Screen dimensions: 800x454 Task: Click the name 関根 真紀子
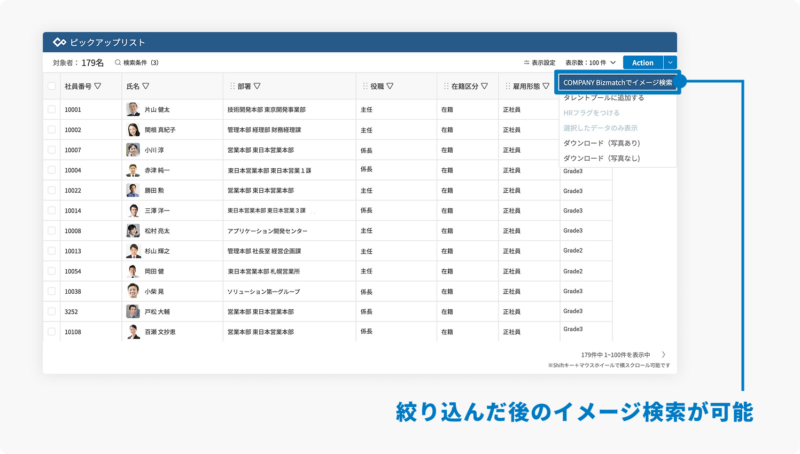pos(160,130)
